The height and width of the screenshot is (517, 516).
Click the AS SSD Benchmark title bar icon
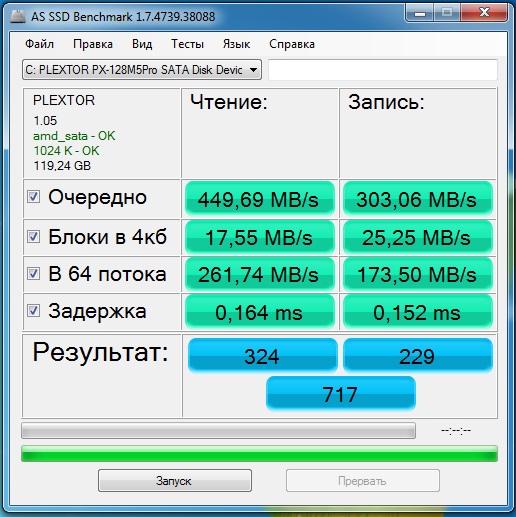(18, 16)
